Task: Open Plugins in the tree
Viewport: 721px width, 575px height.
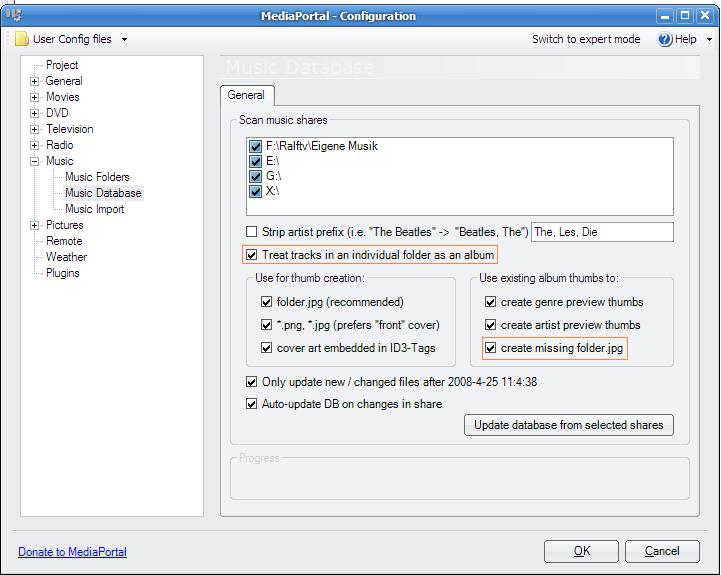Action: tap(63, 273)
